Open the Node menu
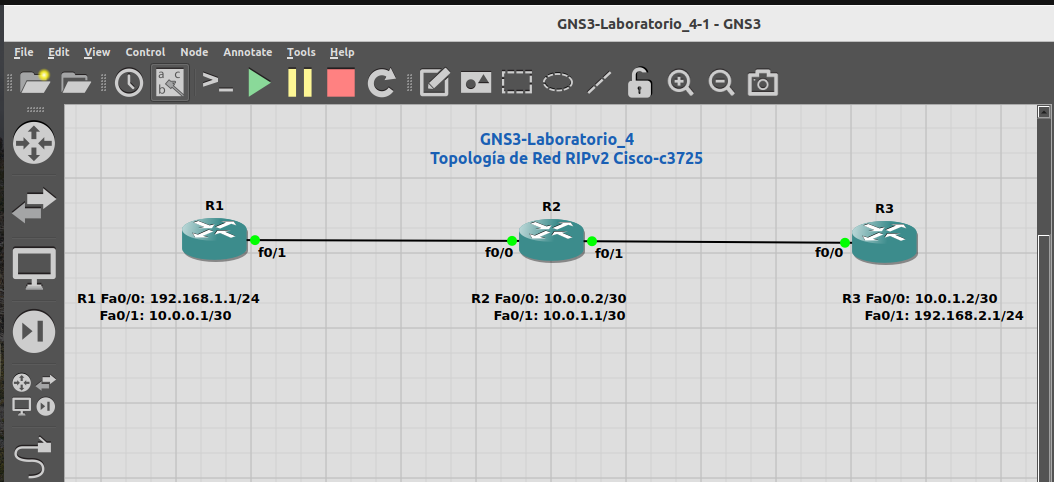The image size is (1054, 482). (x=194, y=52)
